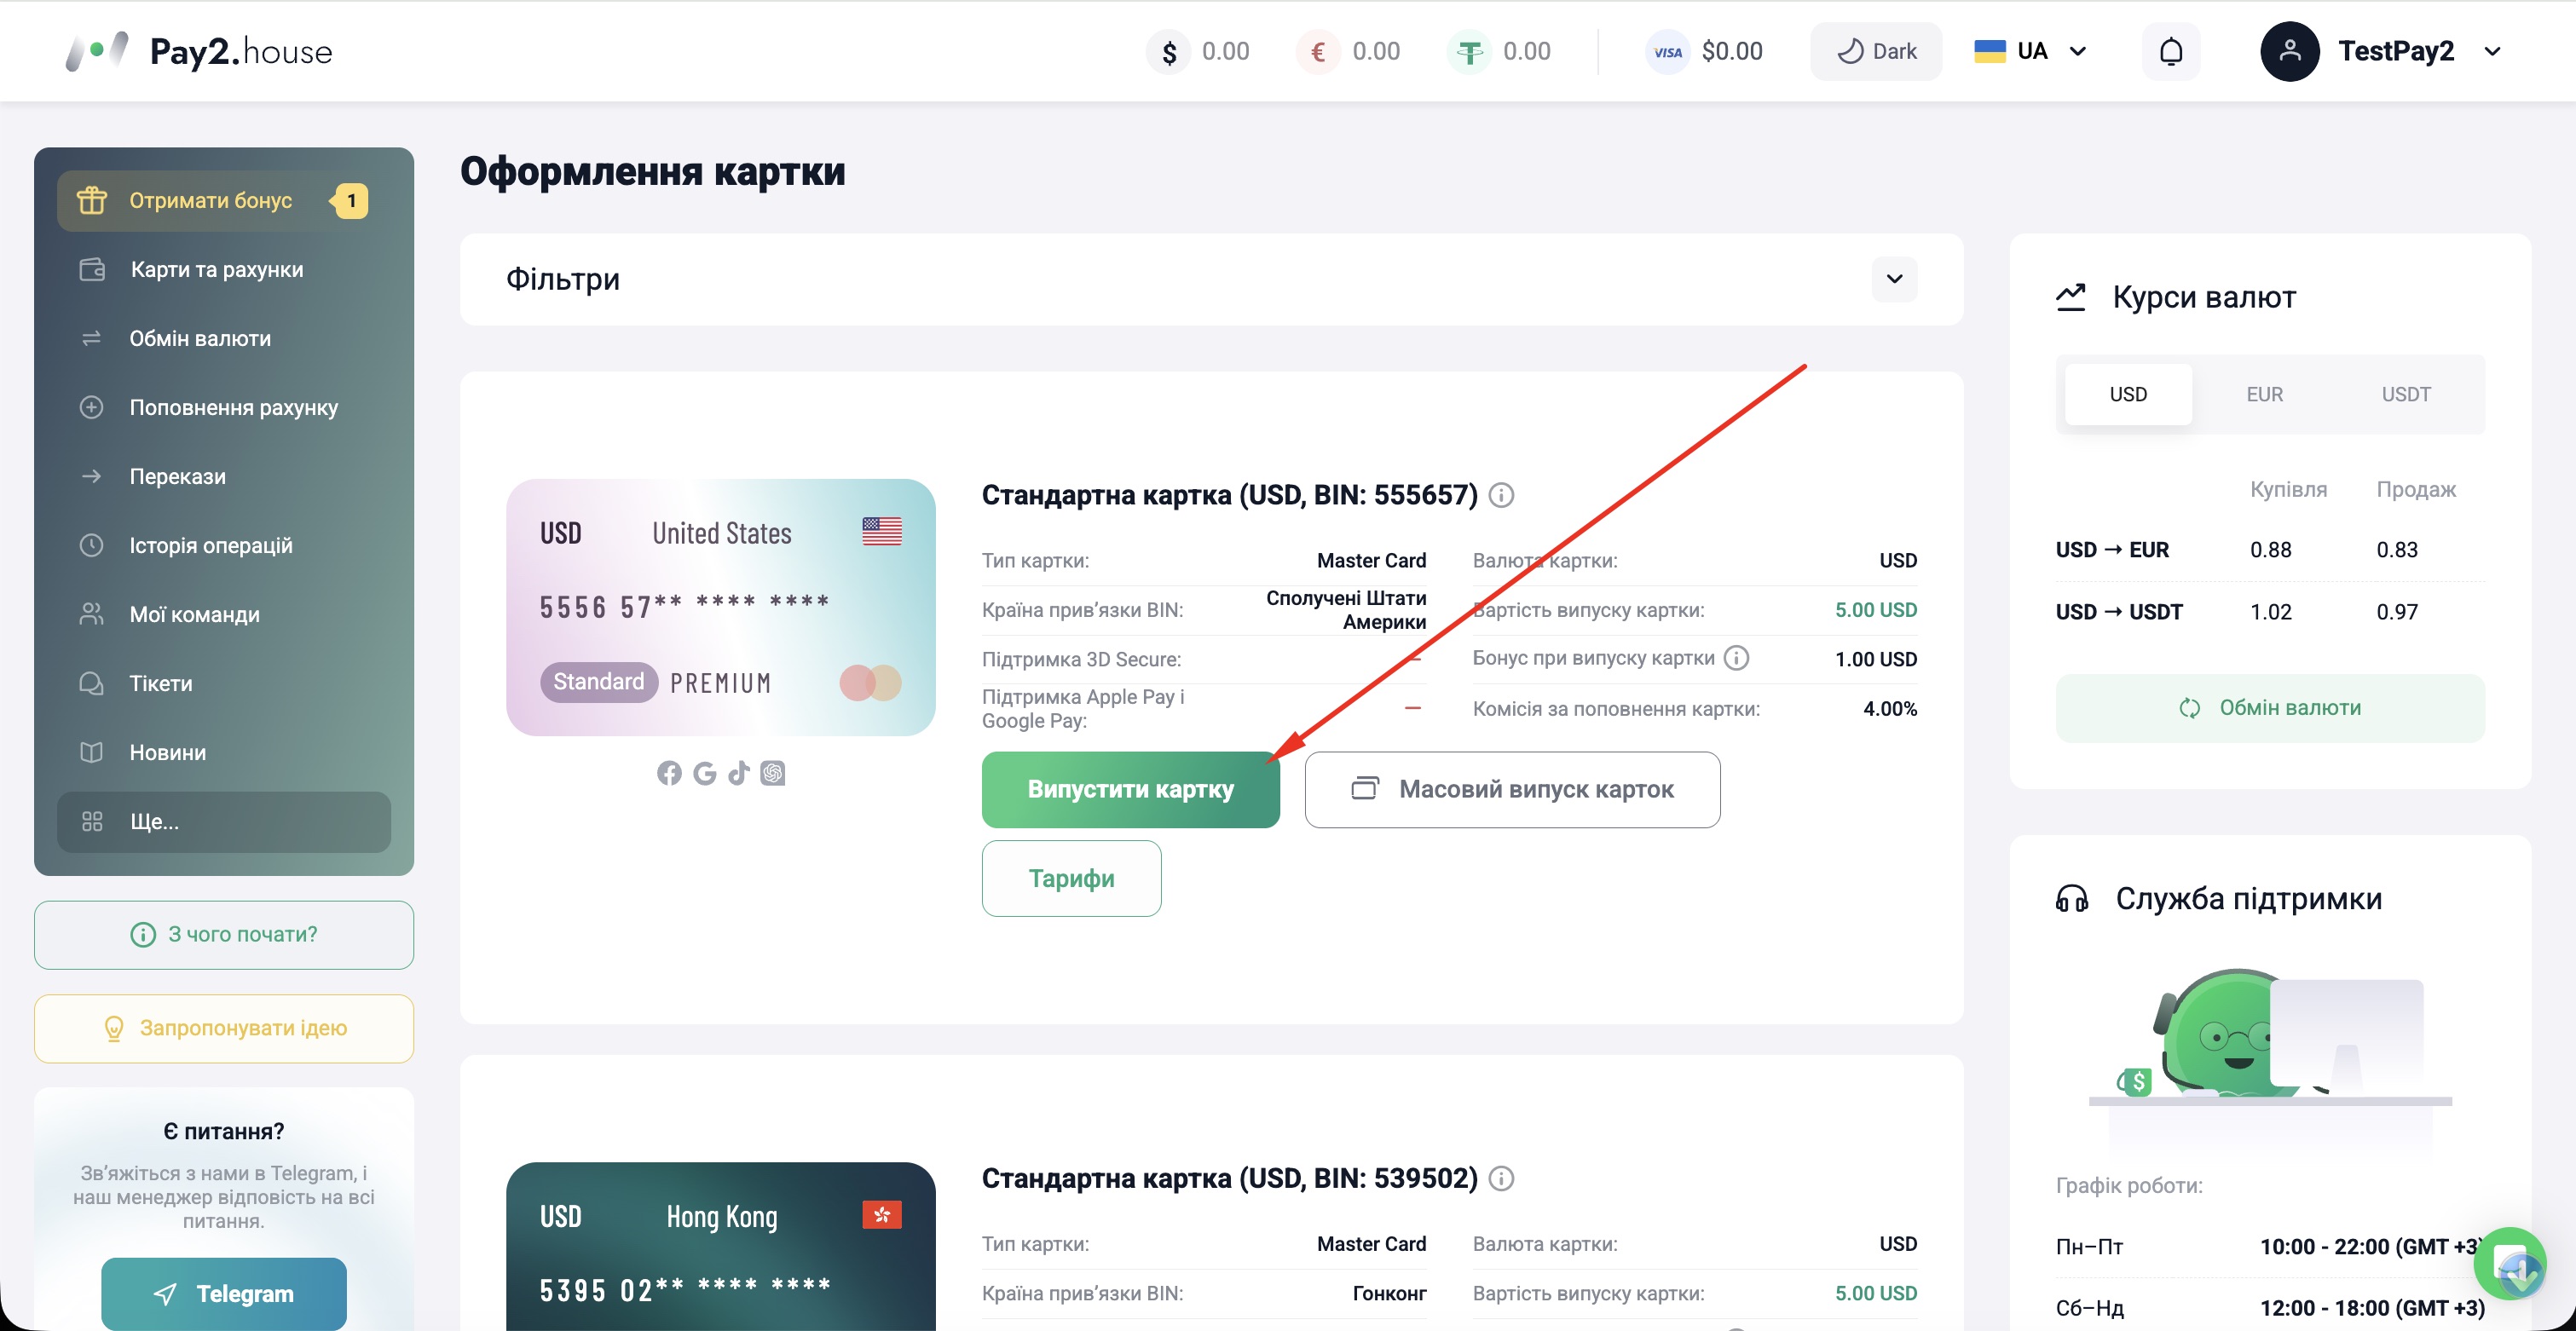
Task: Click the 4.00% top-up commission value
Action: (1890, 709)
